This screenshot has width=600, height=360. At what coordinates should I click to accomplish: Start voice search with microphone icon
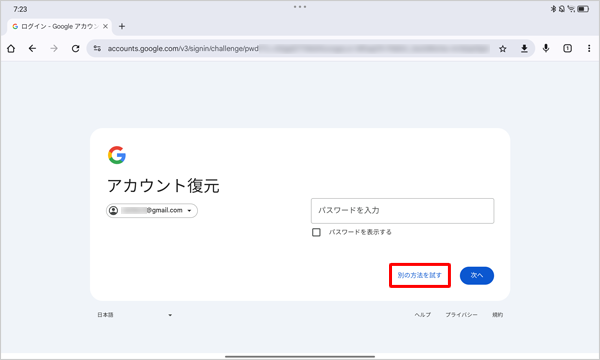[x=546, y=48]
